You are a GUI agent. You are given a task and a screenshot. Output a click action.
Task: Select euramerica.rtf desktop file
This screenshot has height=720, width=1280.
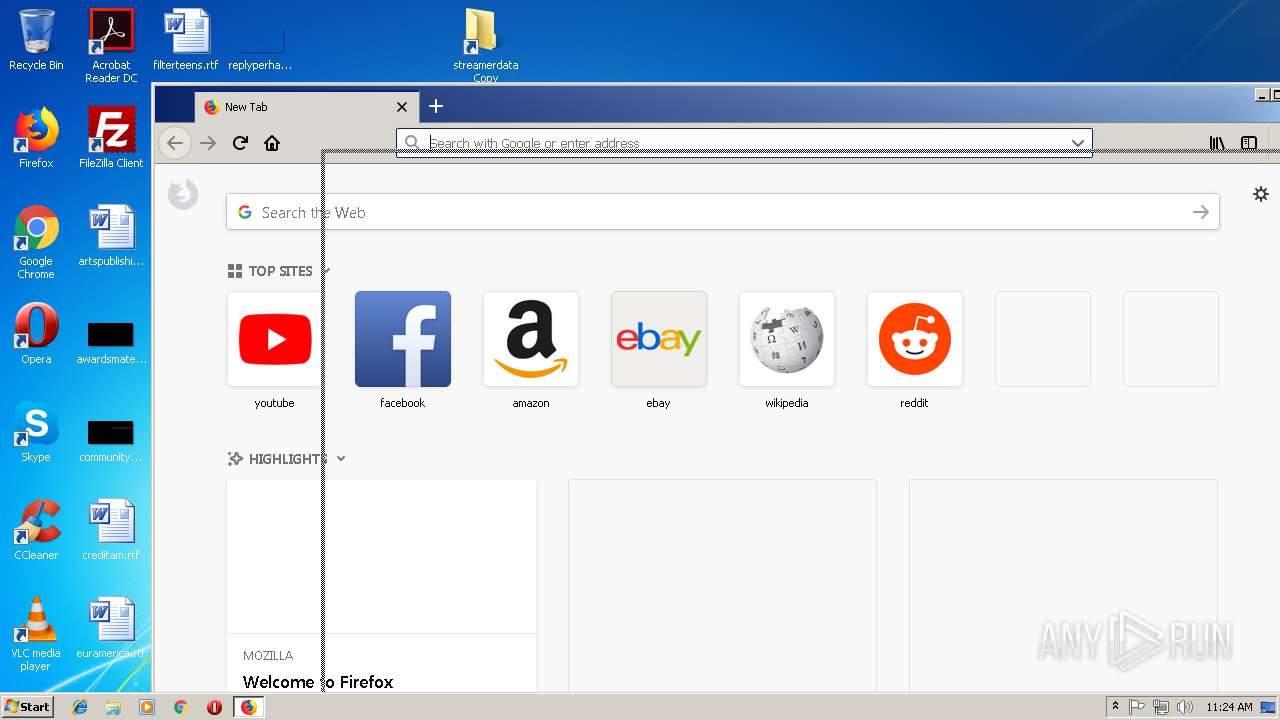tap(111, 628)
